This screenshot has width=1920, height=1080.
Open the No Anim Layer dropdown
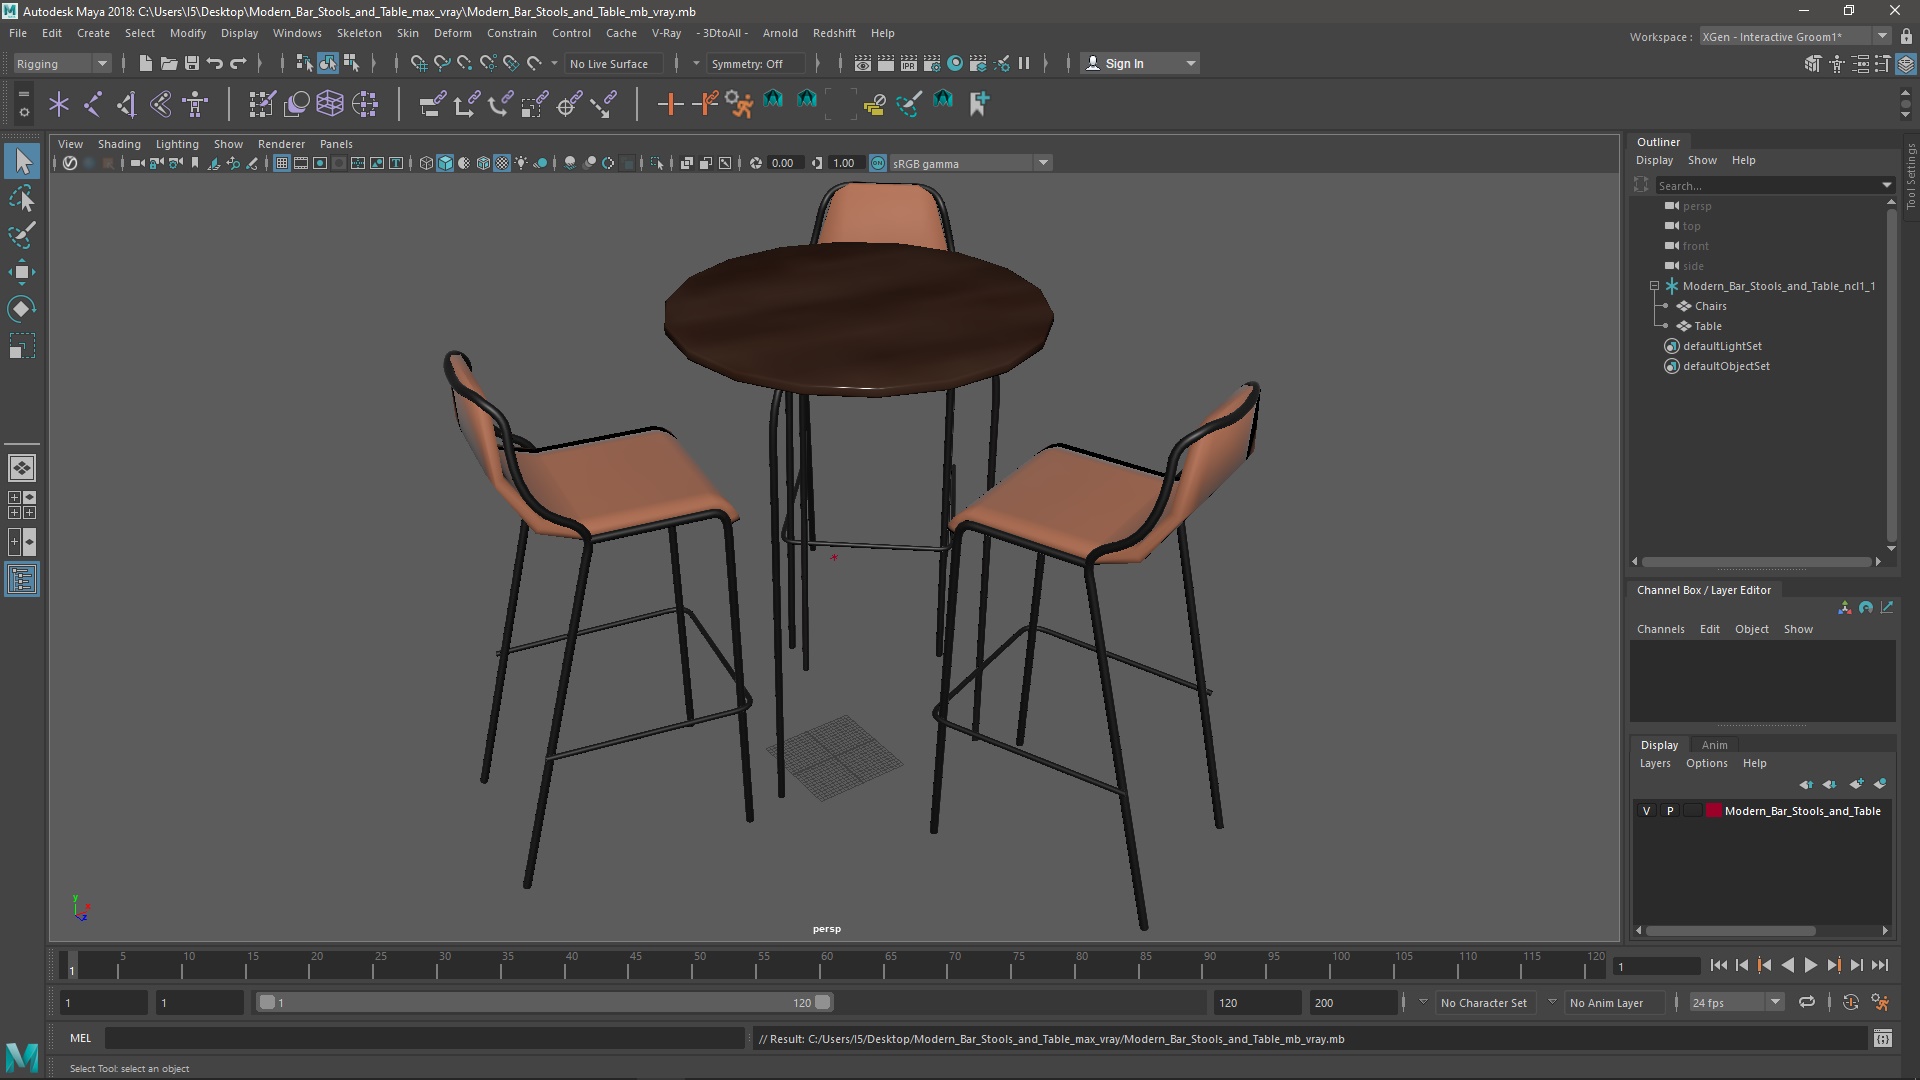(x=1552, y=1002)
